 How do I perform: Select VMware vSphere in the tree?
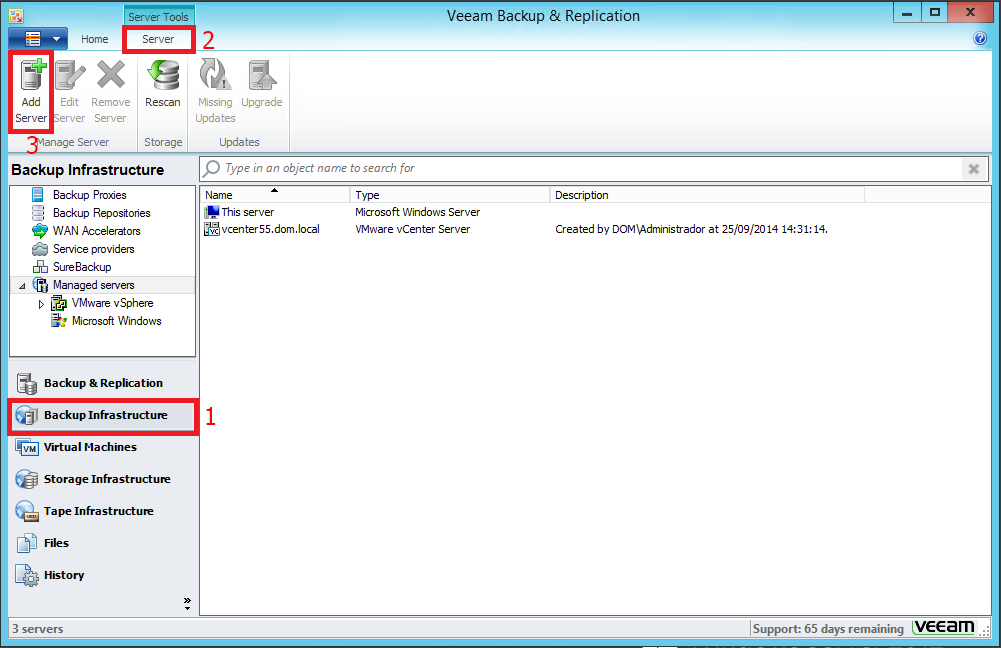tap(112, 303)
